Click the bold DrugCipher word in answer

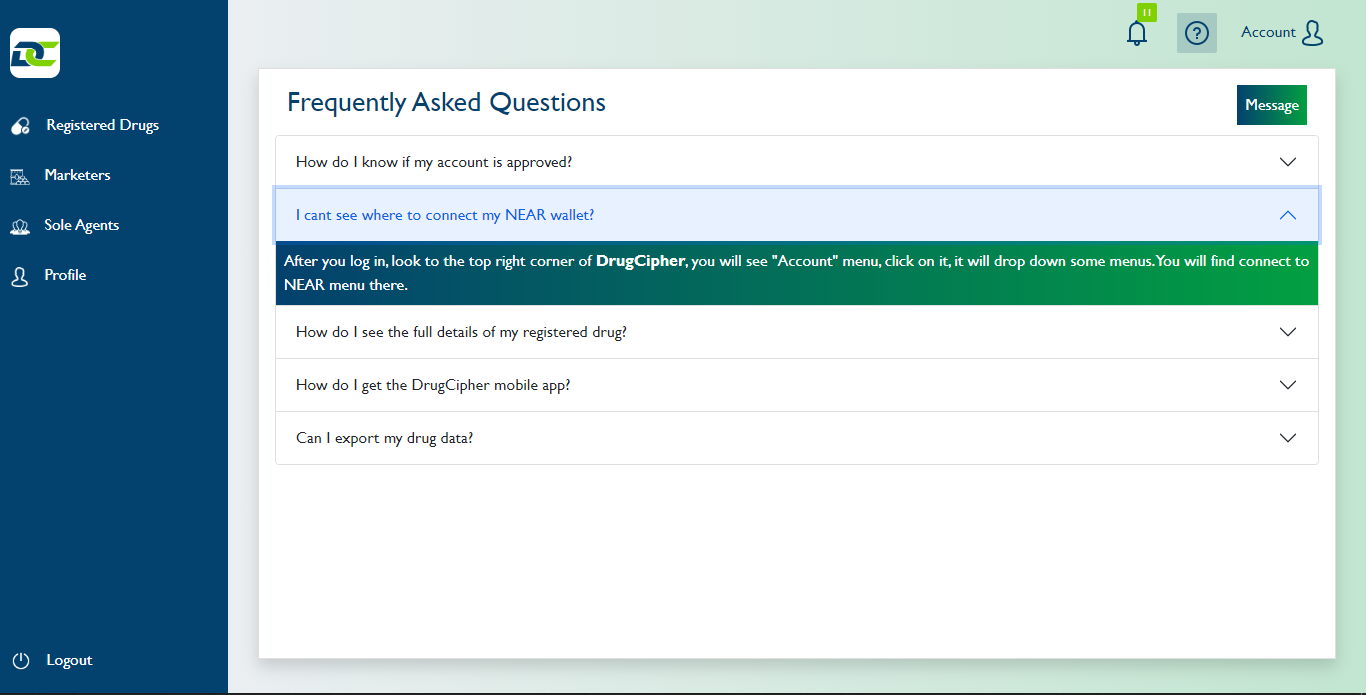[640, 262]
